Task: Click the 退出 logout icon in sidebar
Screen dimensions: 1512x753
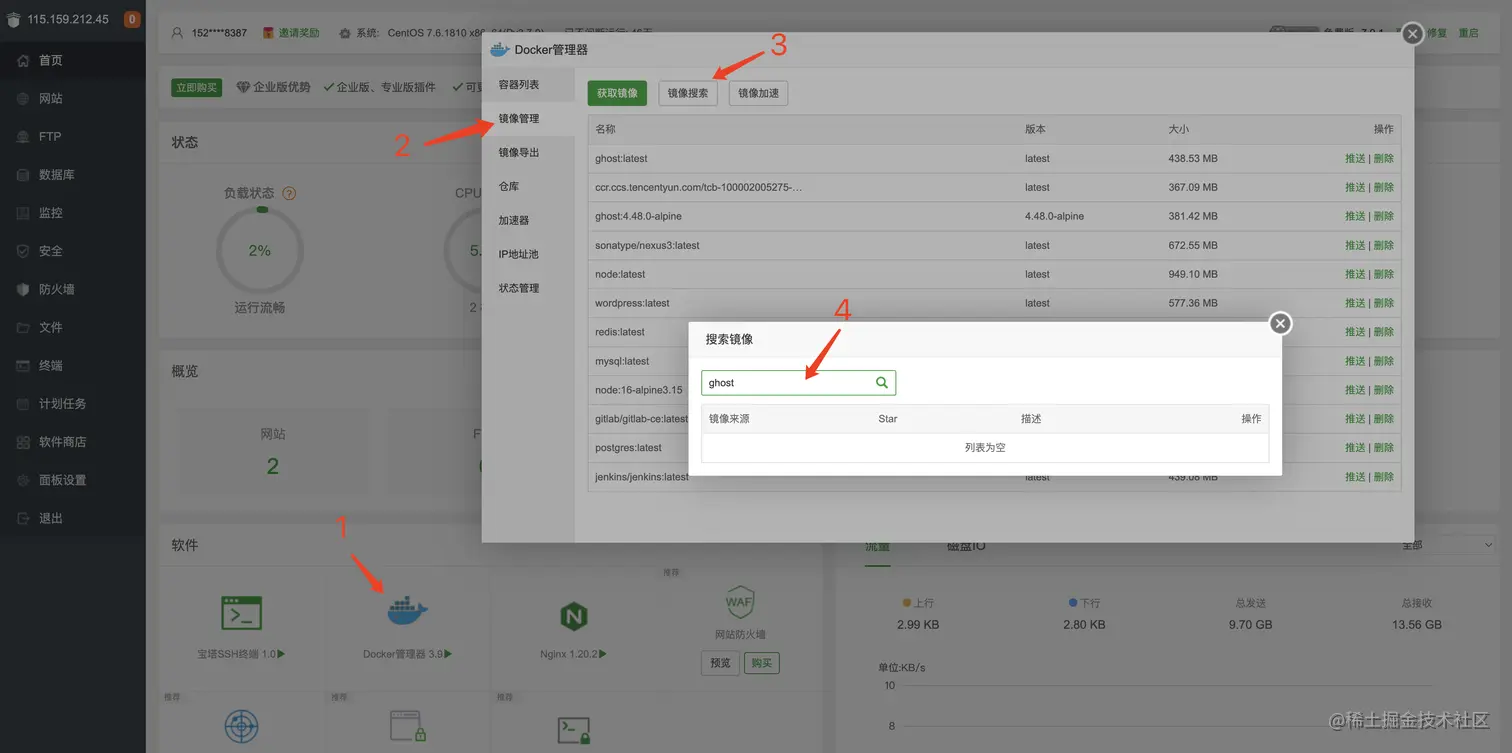Action: 22,518
